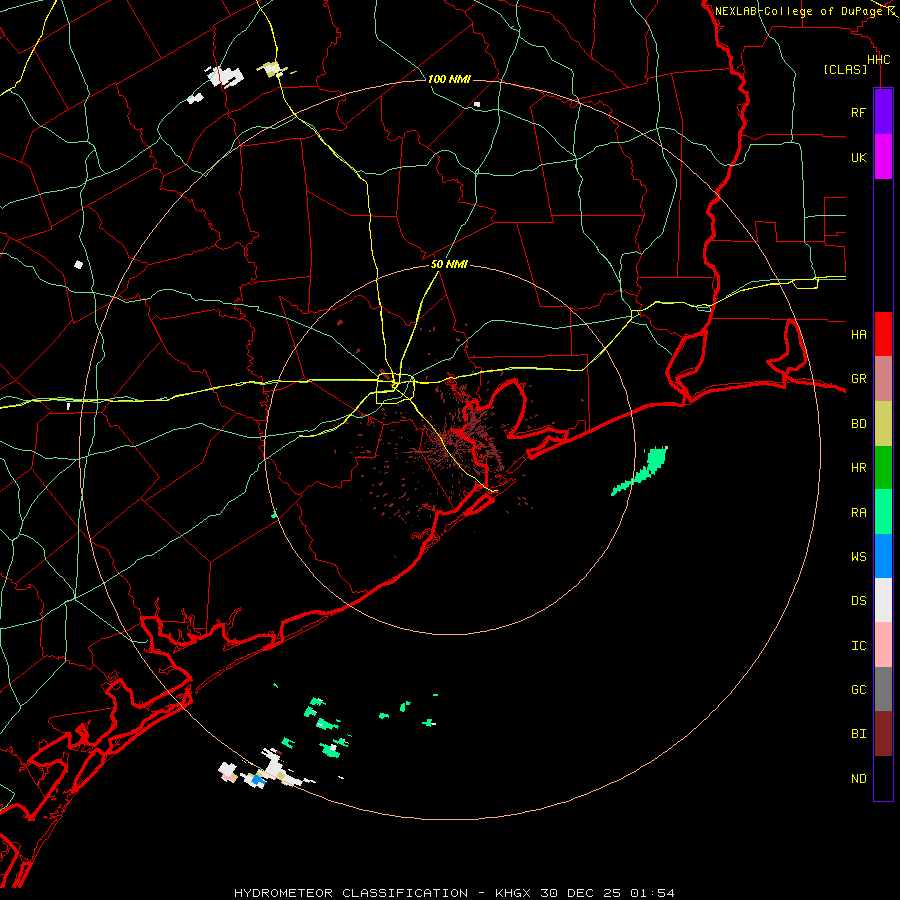
Task: Select the RA legend label
Action: [859, 512]
